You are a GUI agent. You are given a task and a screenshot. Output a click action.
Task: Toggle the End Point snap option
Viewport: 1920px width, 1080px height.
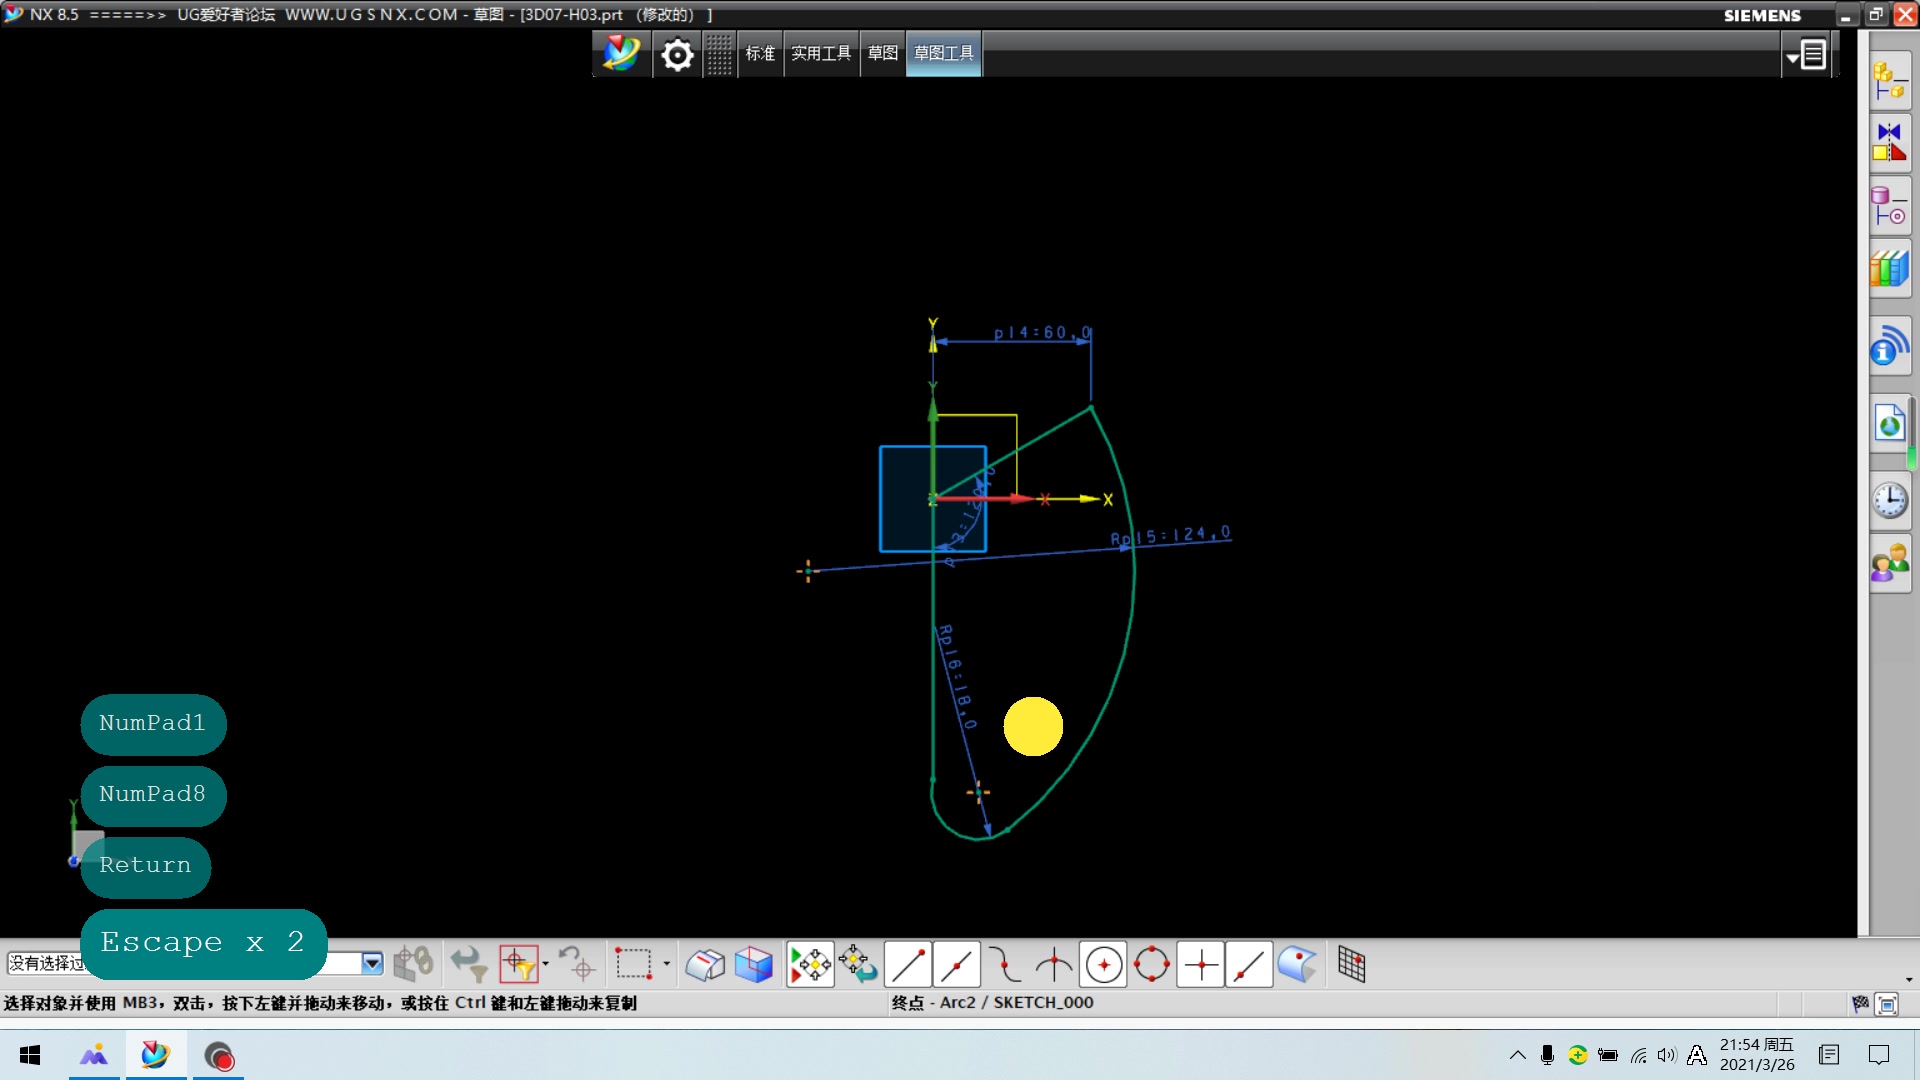pos(908,965)
